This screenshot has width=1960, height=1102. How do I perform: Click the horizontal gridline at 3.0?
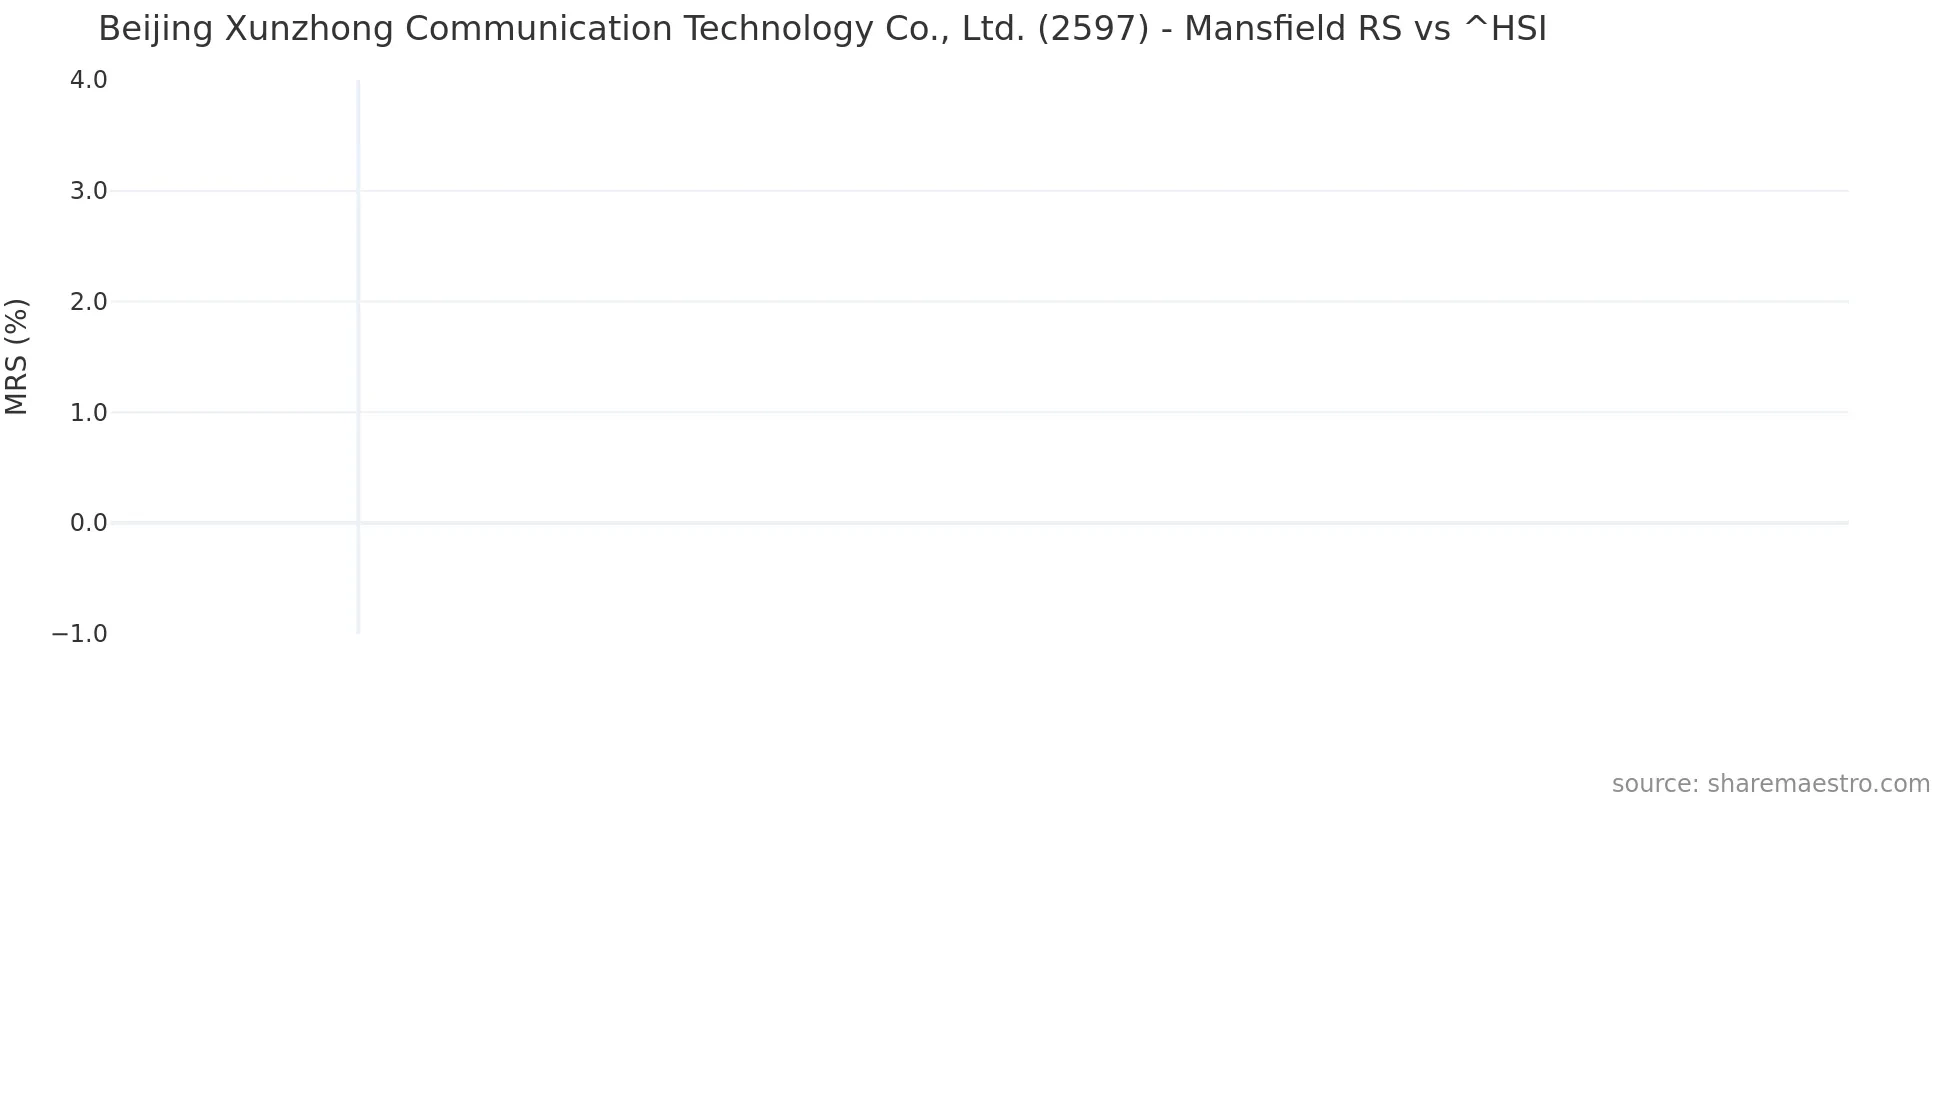click(1000, 191)
